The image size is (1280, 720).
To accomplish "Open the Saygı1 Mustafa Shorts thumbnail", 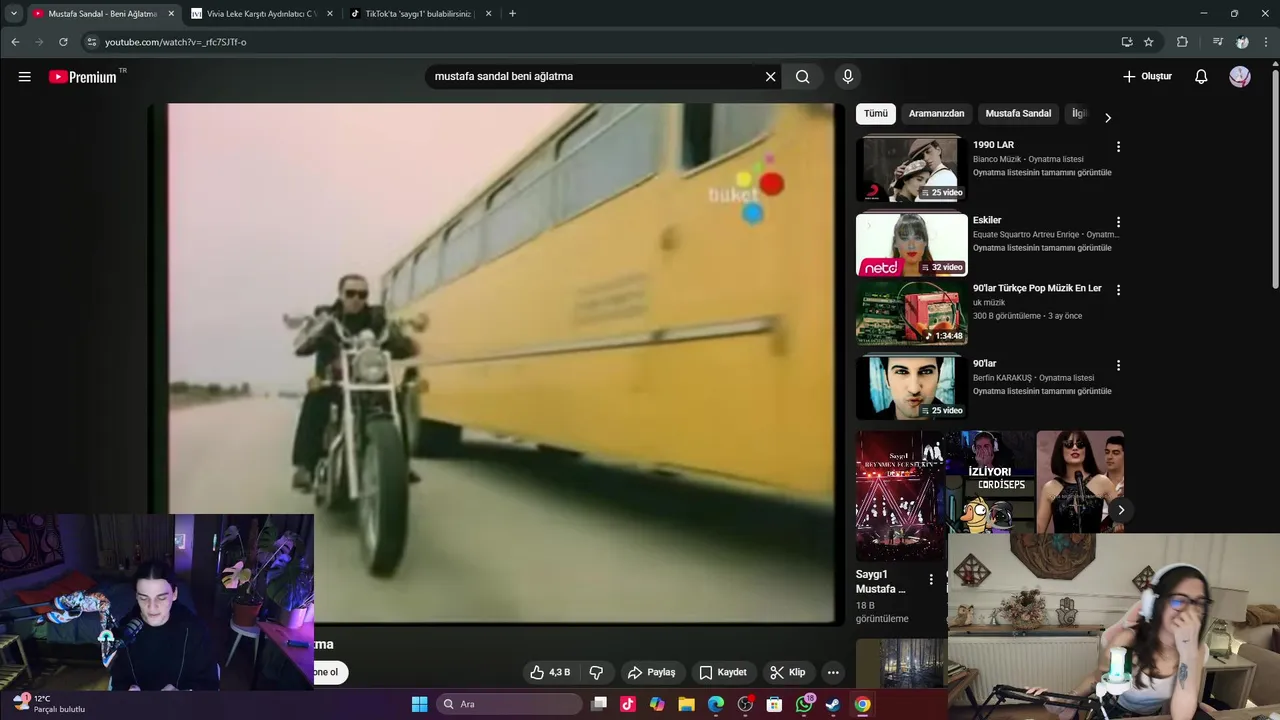I will tap(899, 496).
